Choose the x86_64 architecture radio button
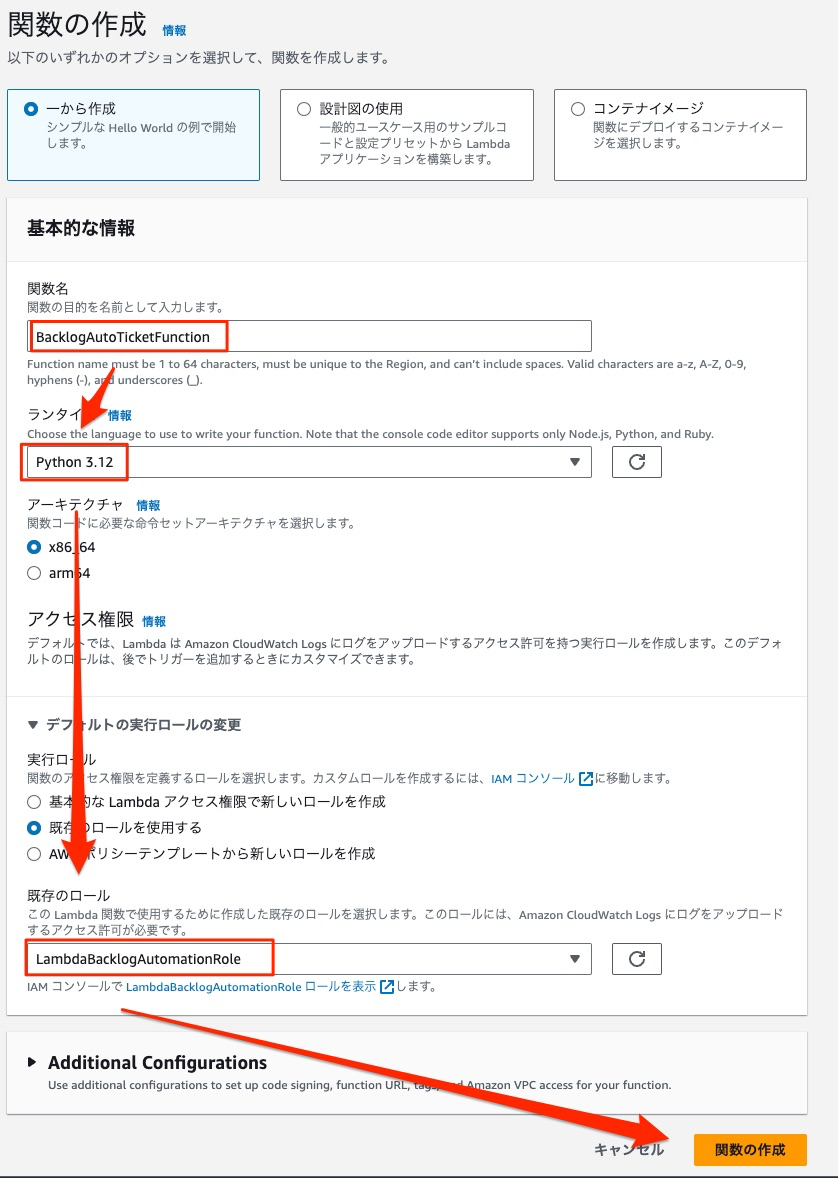 (x=34, y=547)
